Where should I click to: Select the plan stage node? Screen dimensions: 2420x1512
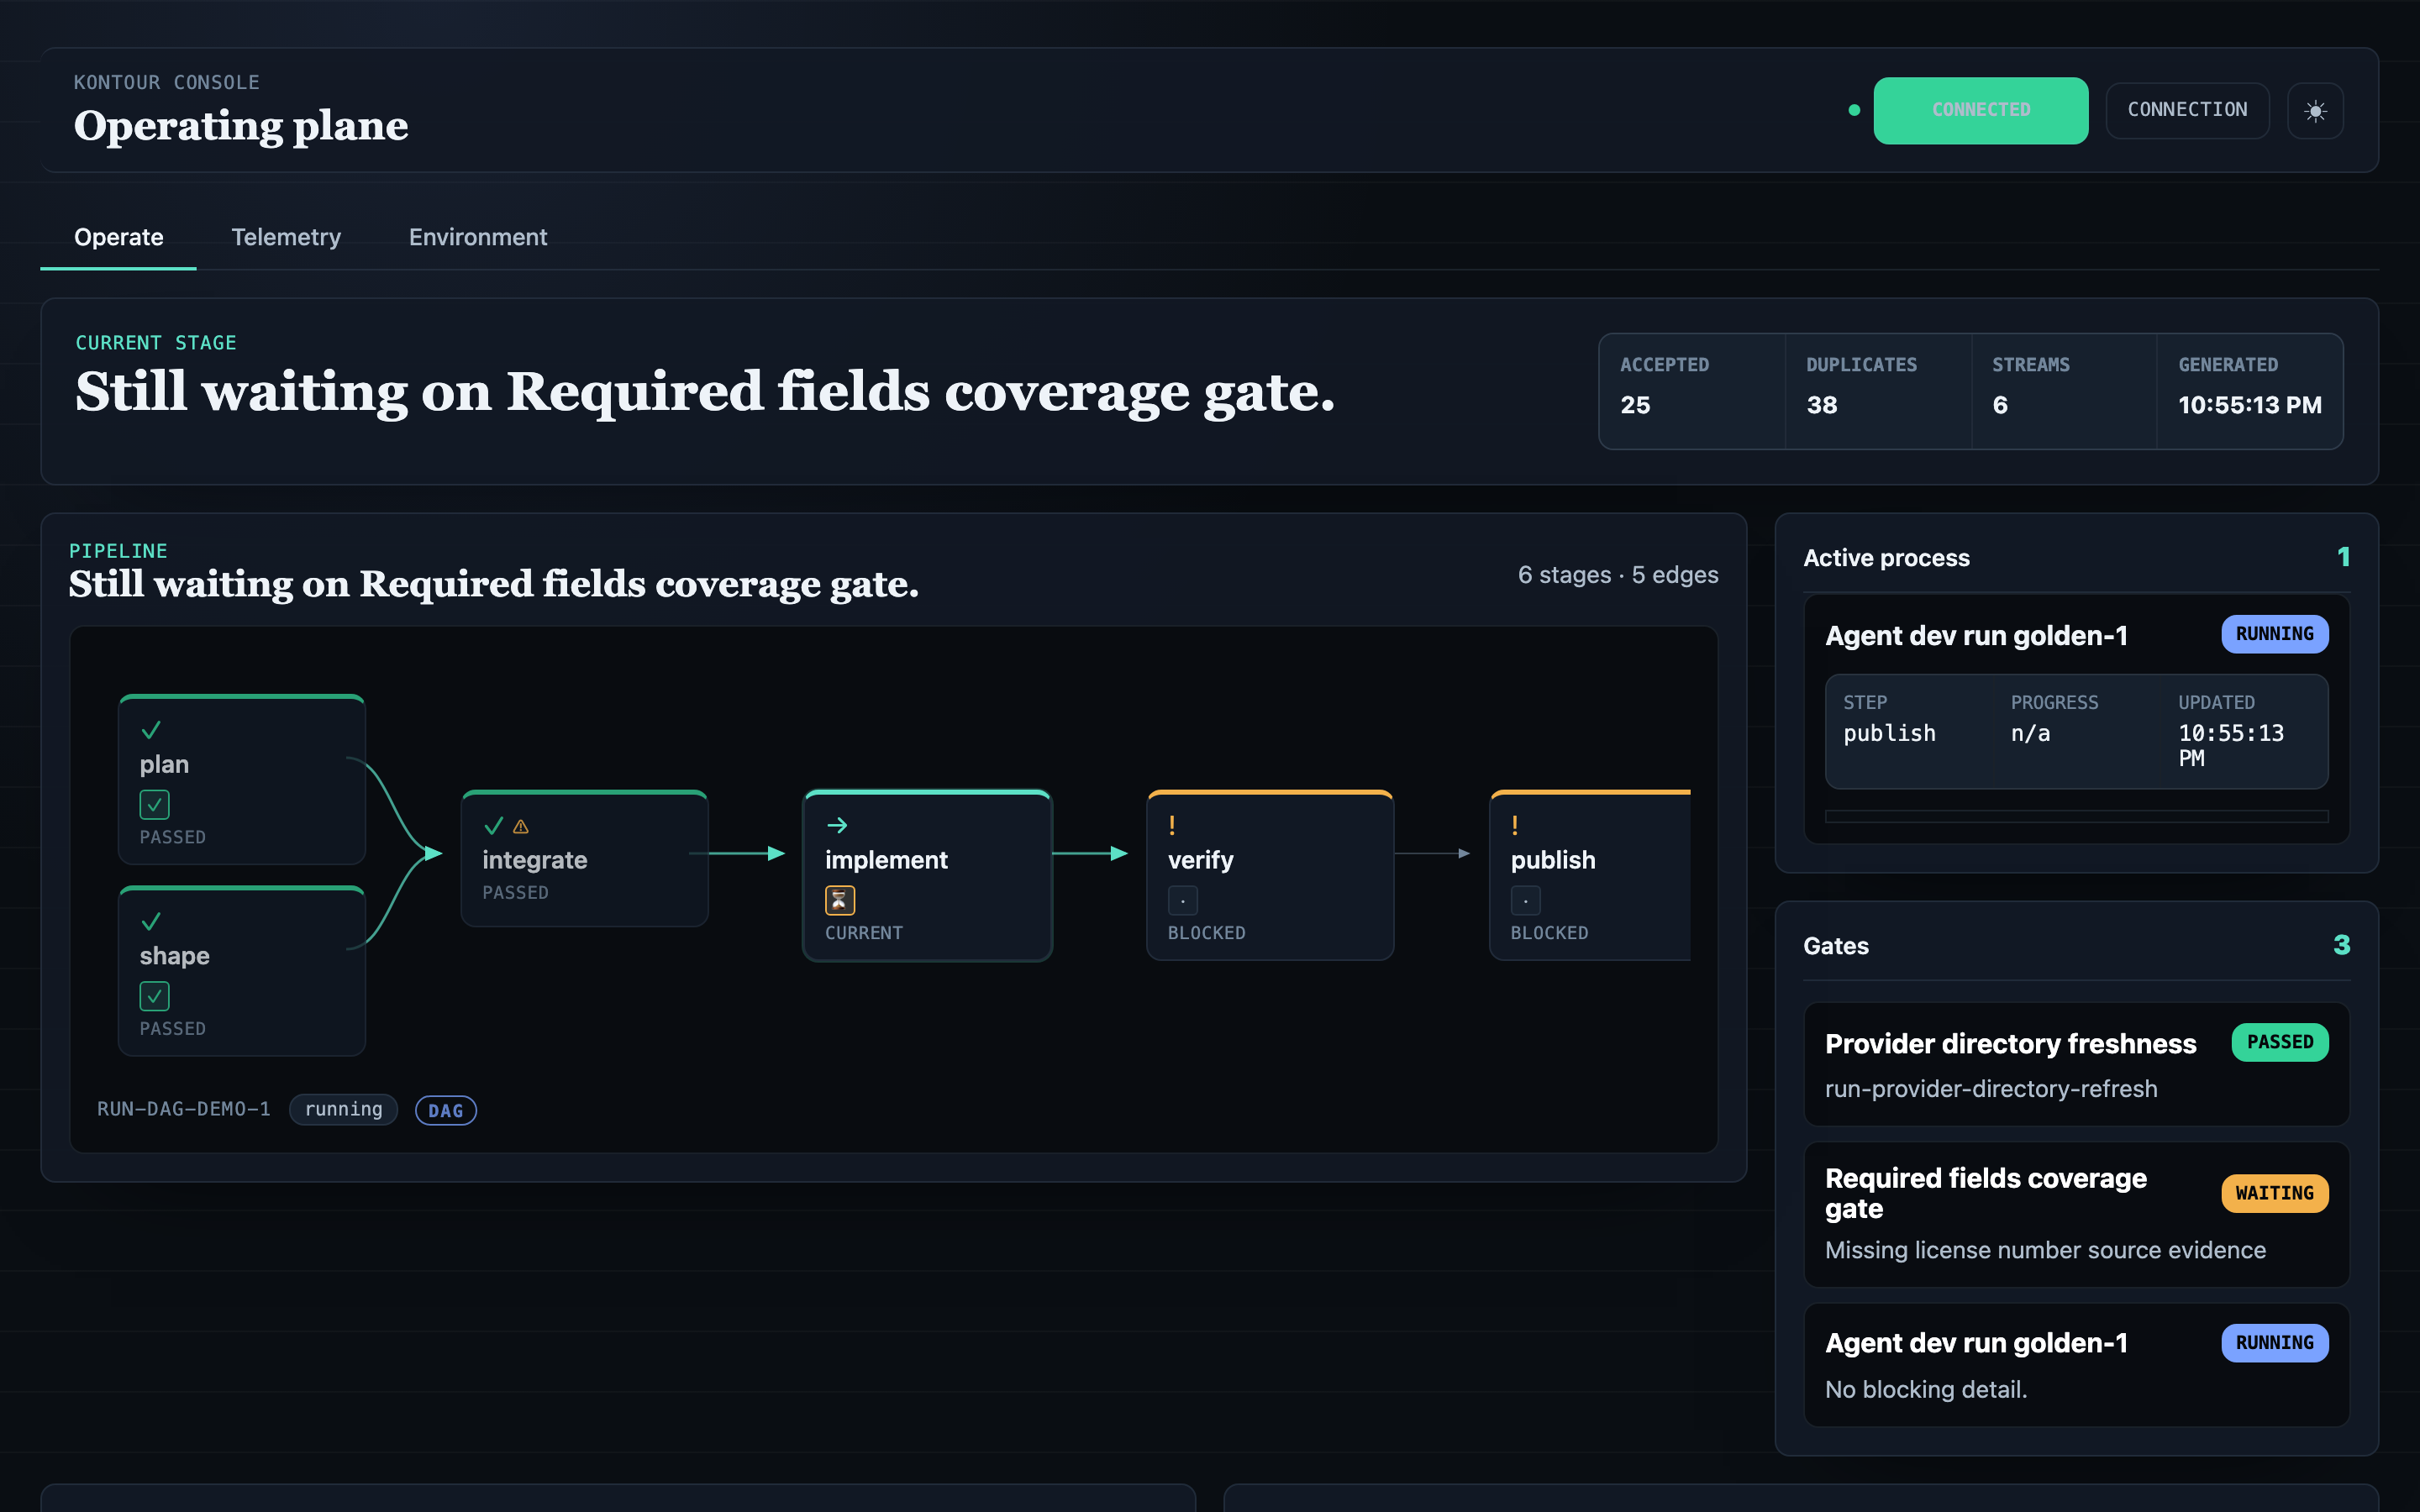[x=242, y=779]
